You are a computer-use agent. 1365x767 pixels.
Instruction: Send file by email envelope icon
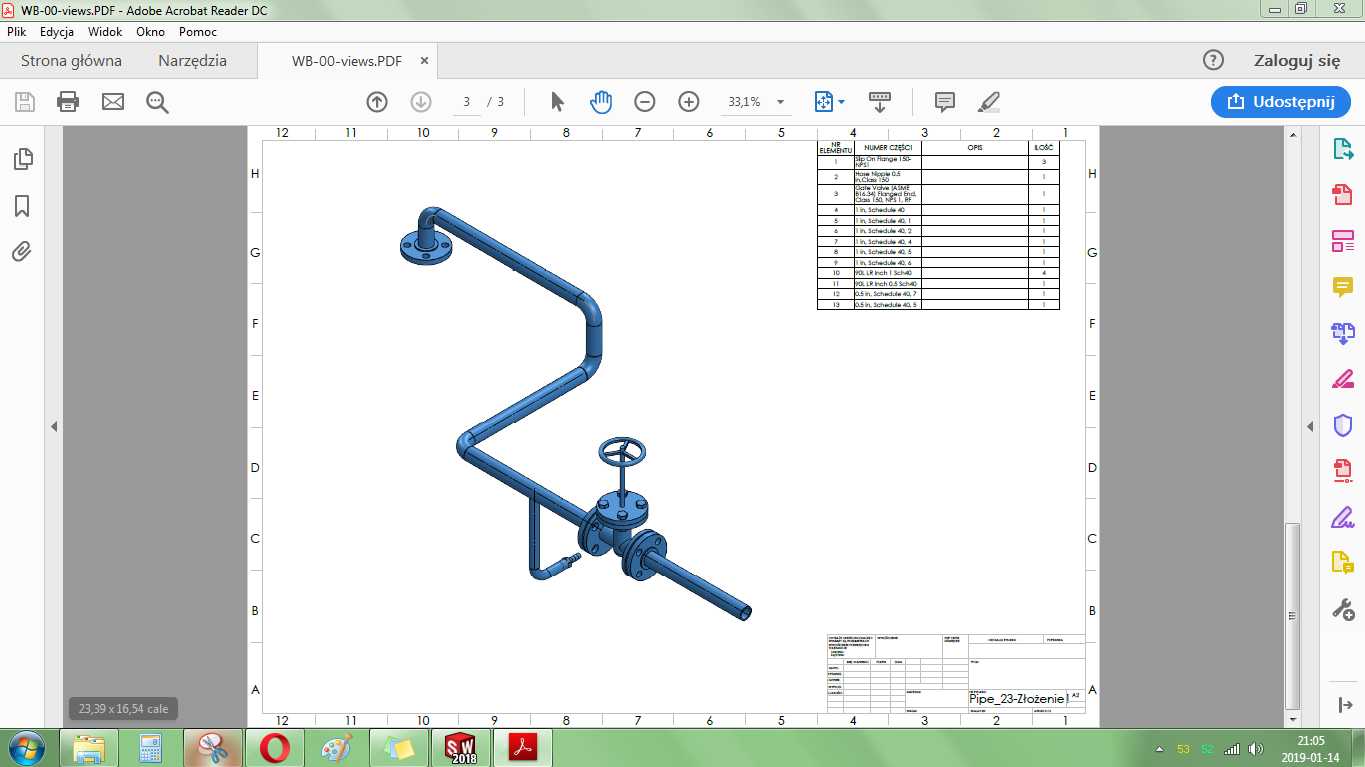click(x=113, y=101)
